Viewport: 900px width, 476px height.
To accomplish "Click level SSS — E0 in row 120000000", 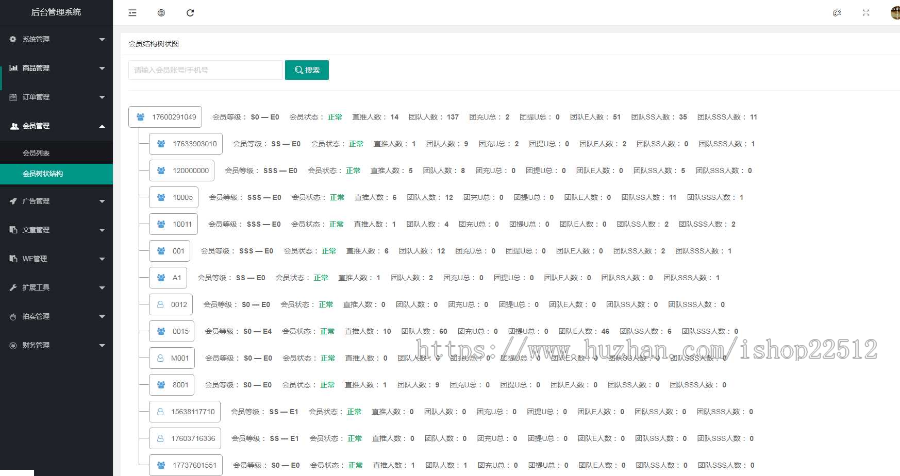I will point(280,171).
